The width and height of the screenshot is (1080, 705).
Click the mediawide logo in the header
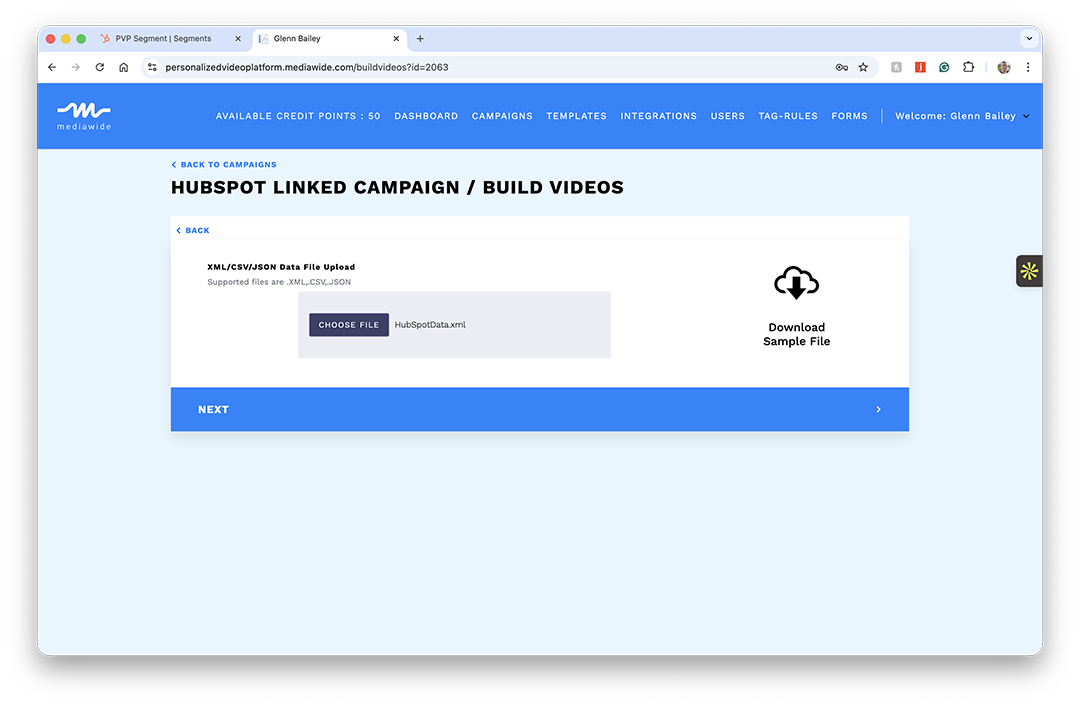click(83, 115)
